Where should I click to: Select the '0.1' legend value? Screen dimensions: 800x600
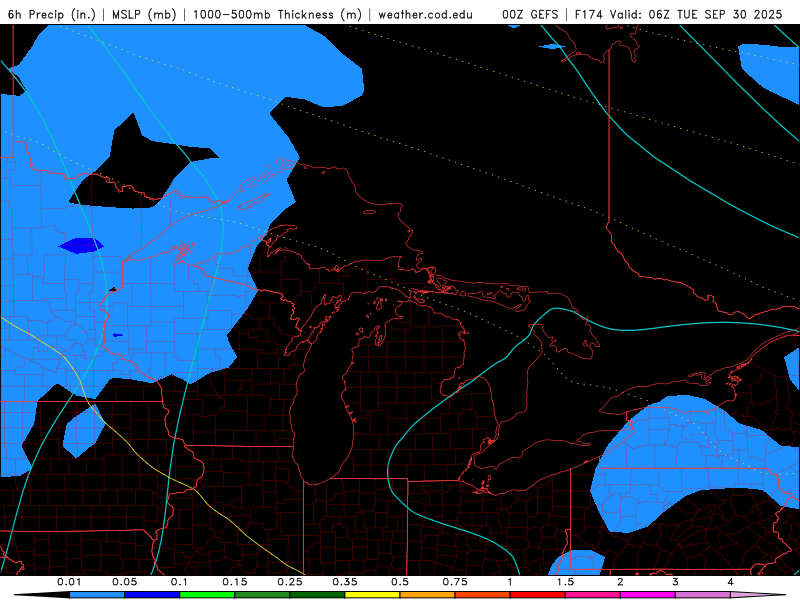coord(179,582)
